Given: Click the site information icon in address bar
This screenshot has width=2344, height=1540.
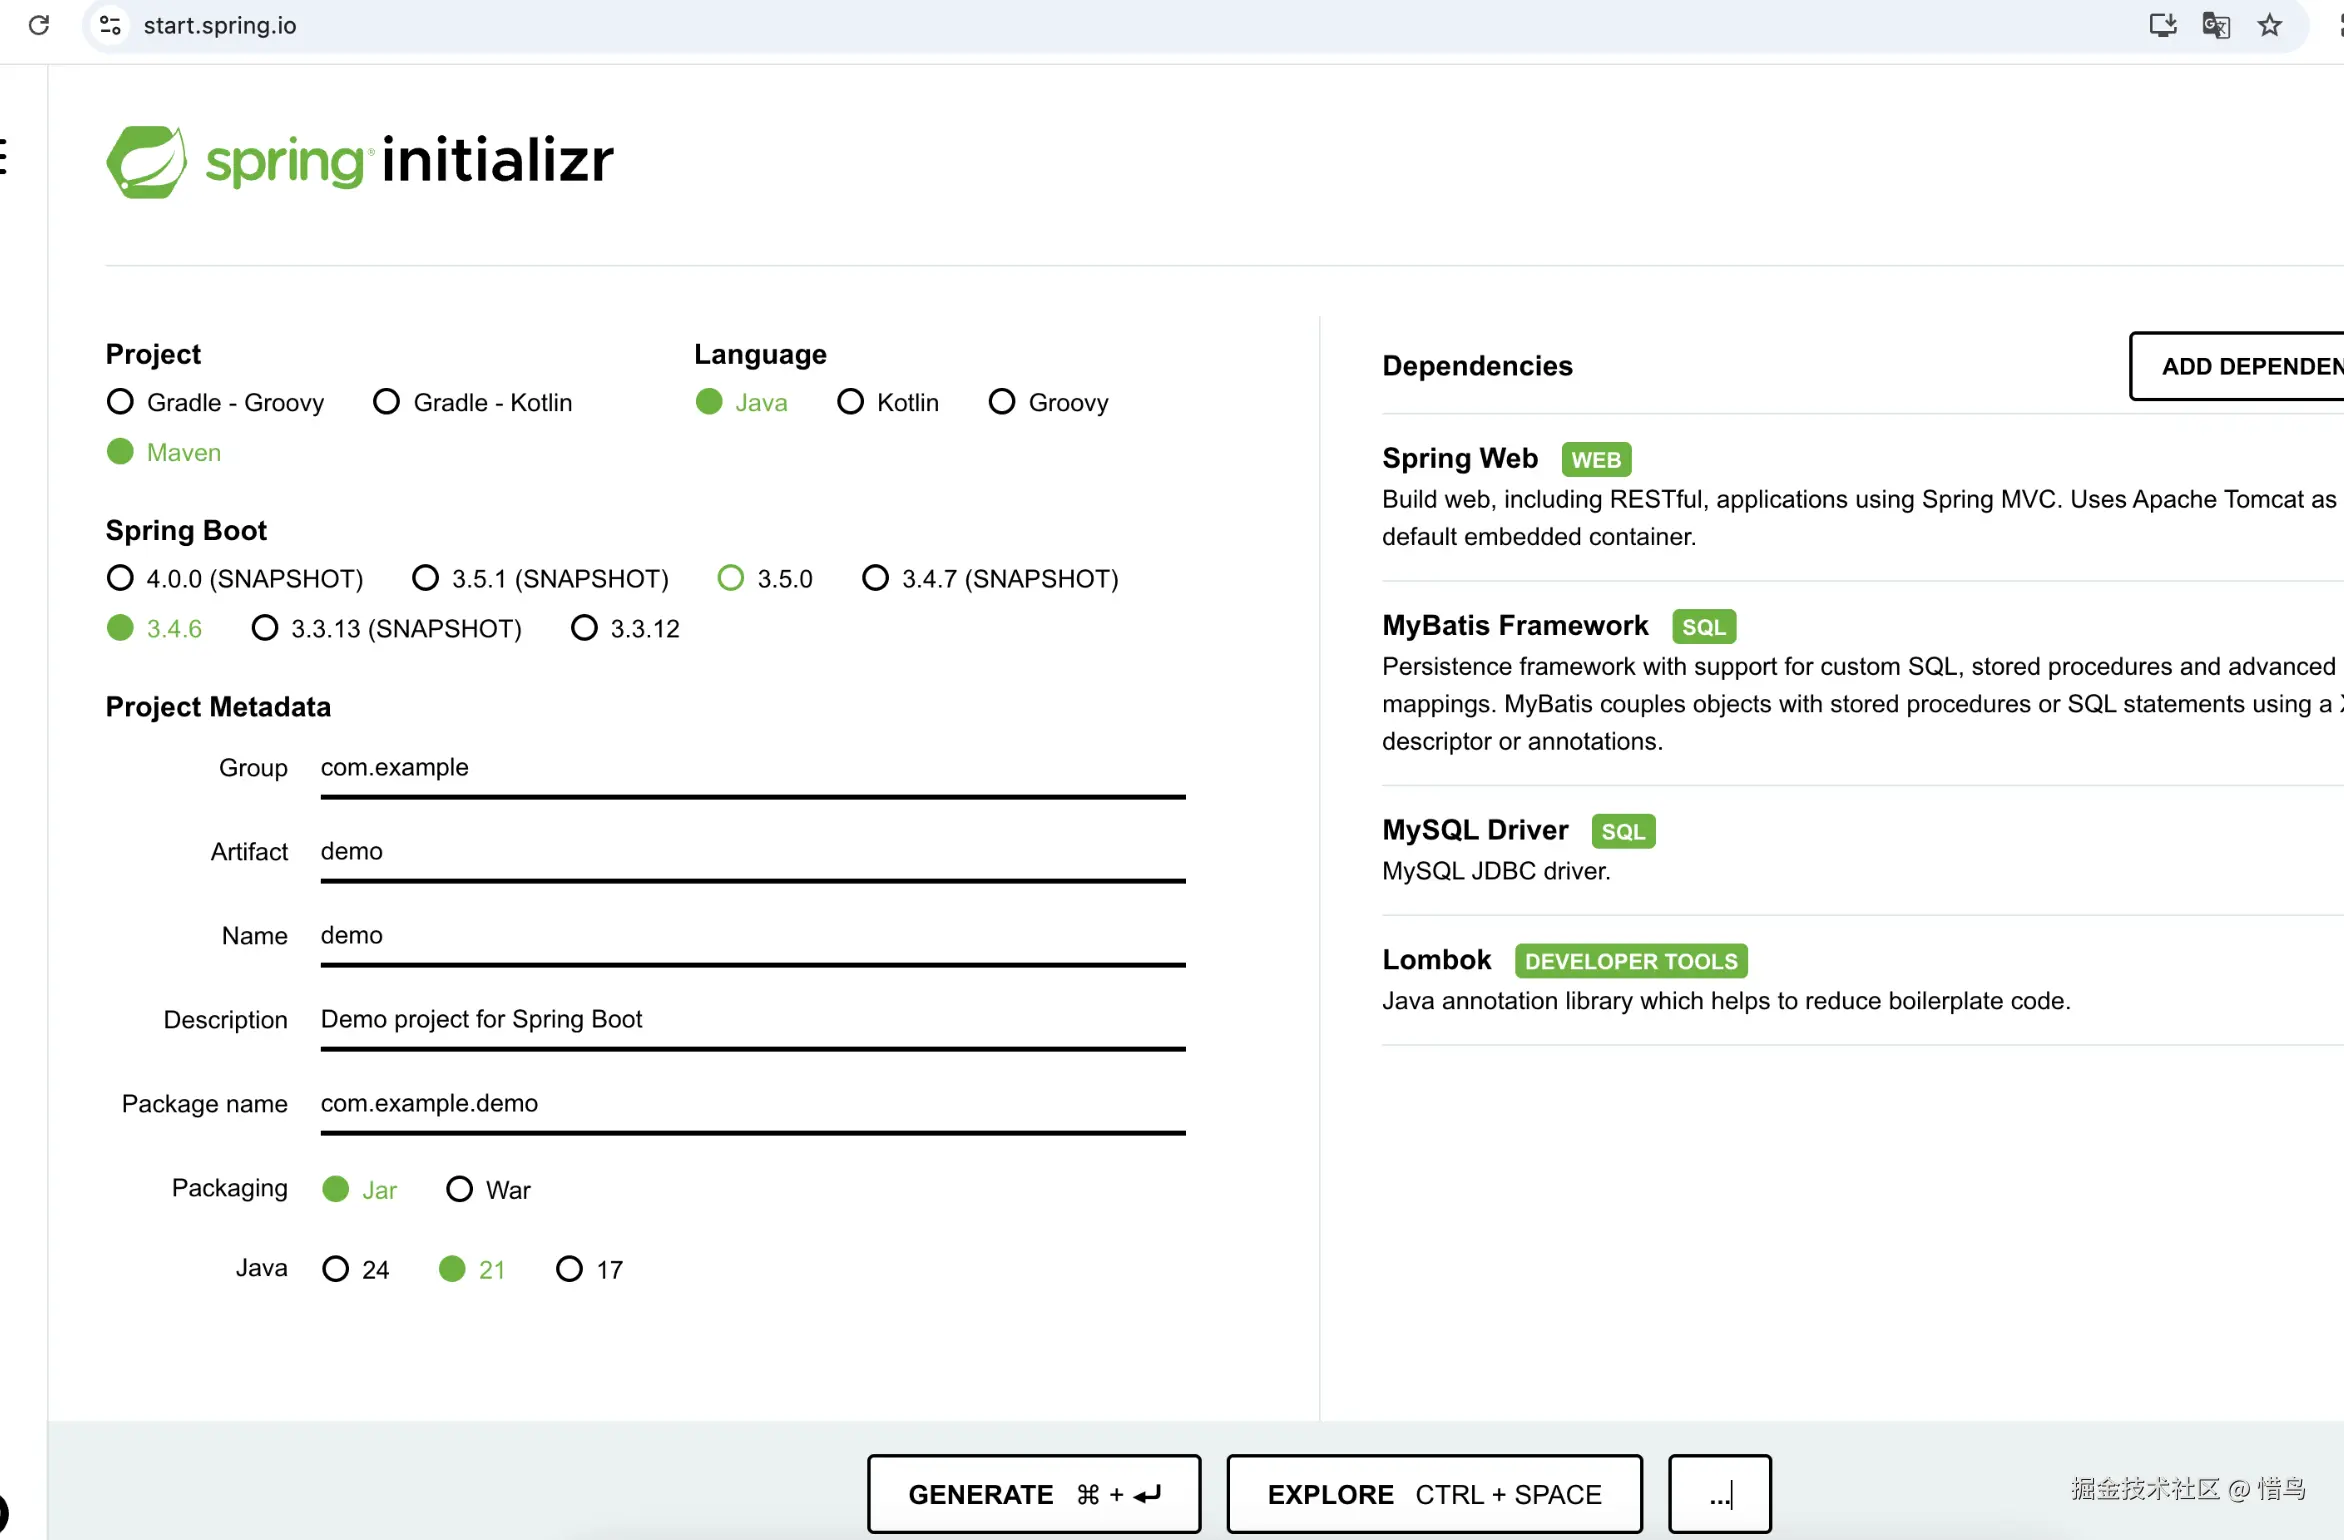Looking at the screenshot, I should coord(111,25).
